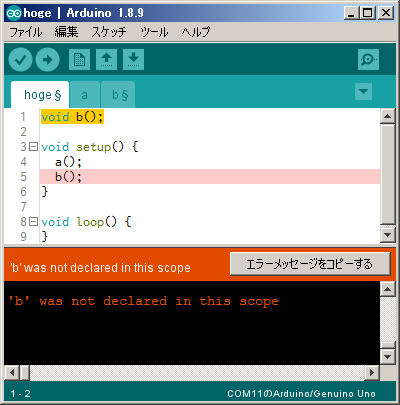Viewport: 400px width, 405px height.
Task: Open the ヘルプ menu
Action: point(196,32)
